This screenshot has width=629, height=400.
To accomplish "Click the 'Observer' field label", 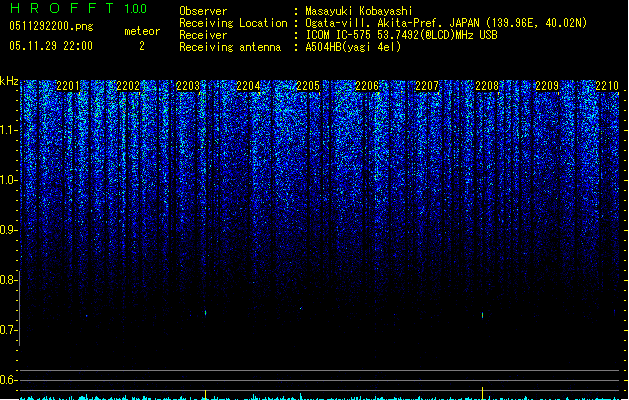I will tap(203, 11).
